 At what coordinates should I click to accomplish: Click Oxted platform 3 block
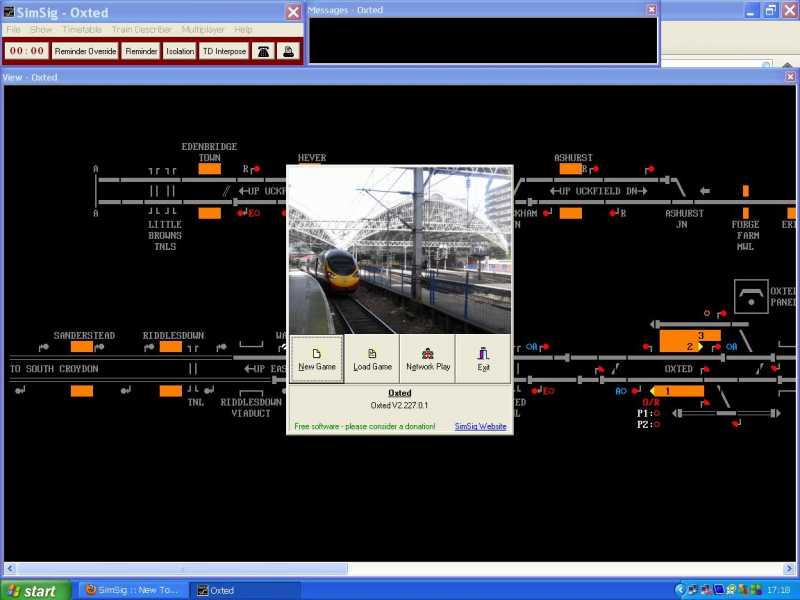tap(690, 335)
